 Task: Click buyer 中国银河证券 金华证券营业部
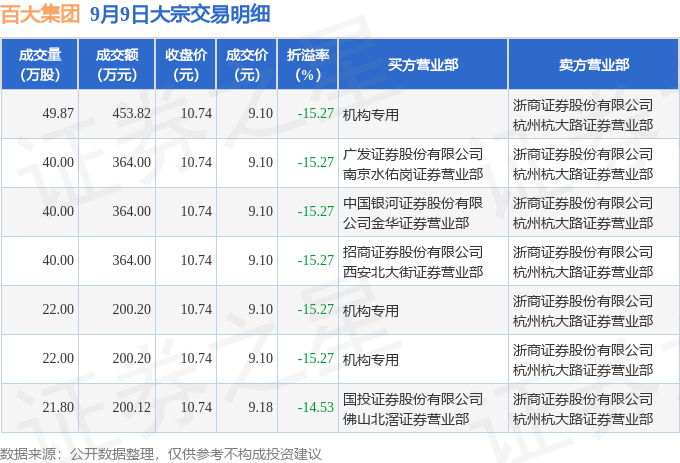point(413,213)
